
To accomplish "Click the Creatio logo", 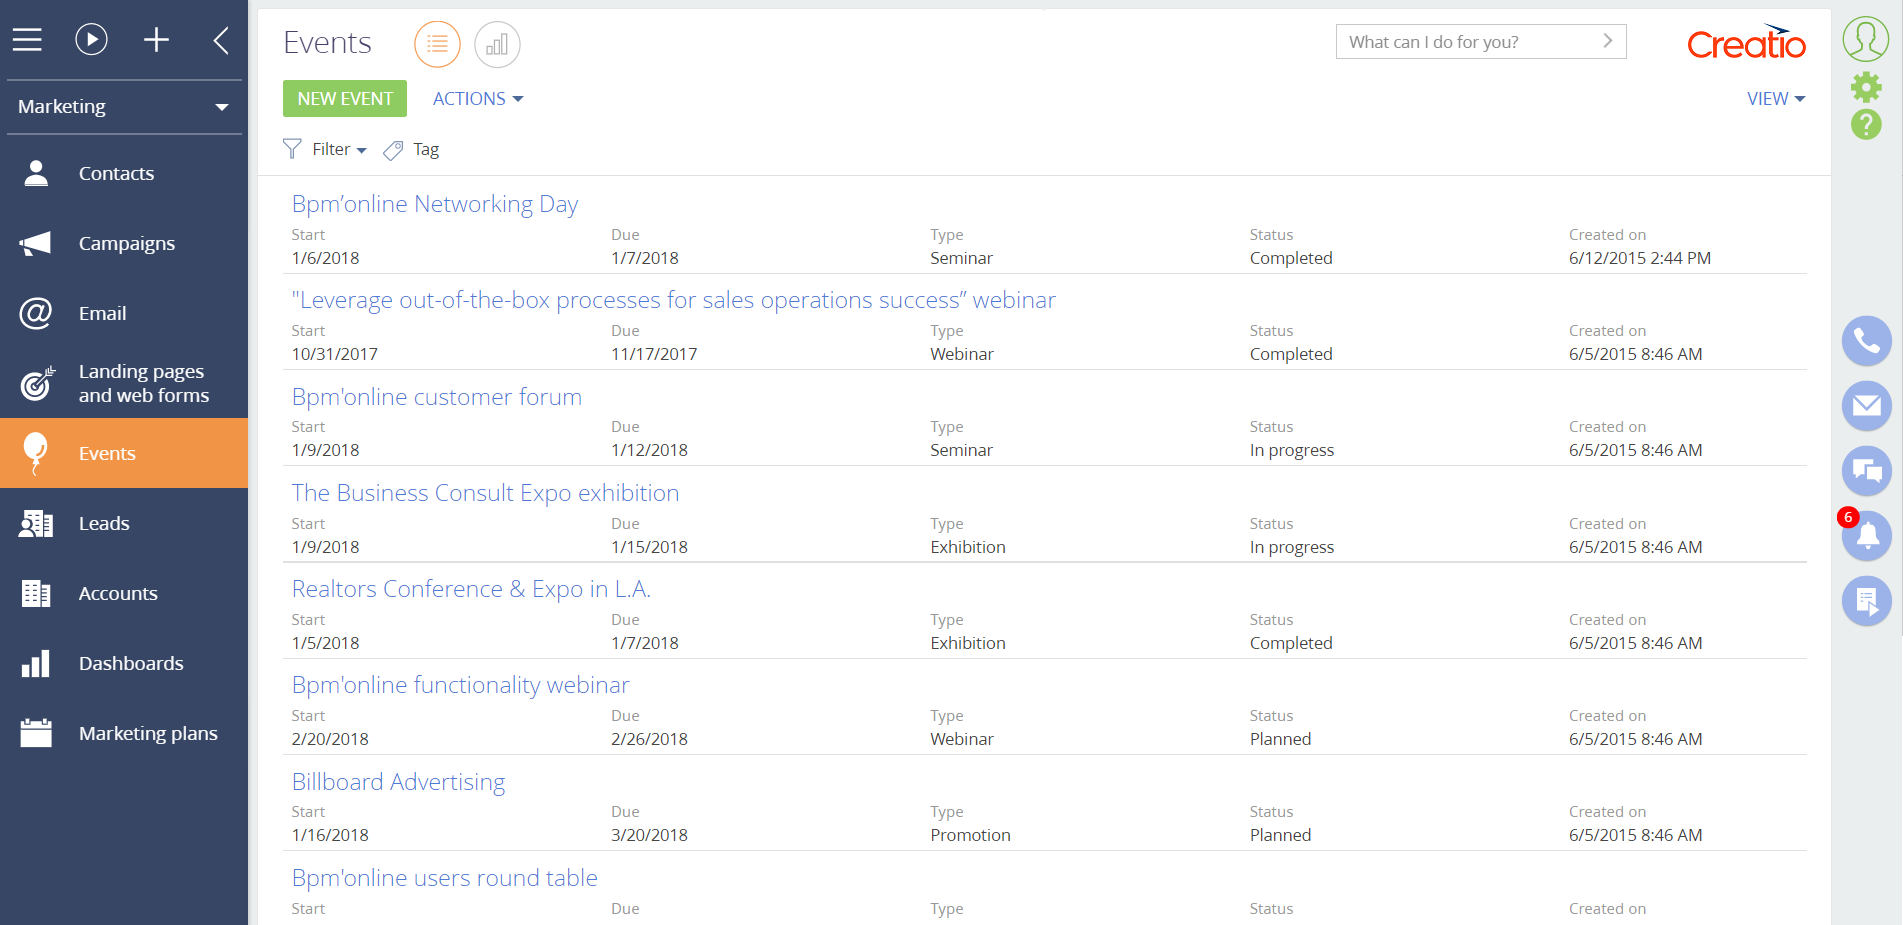I will 1746,42.
